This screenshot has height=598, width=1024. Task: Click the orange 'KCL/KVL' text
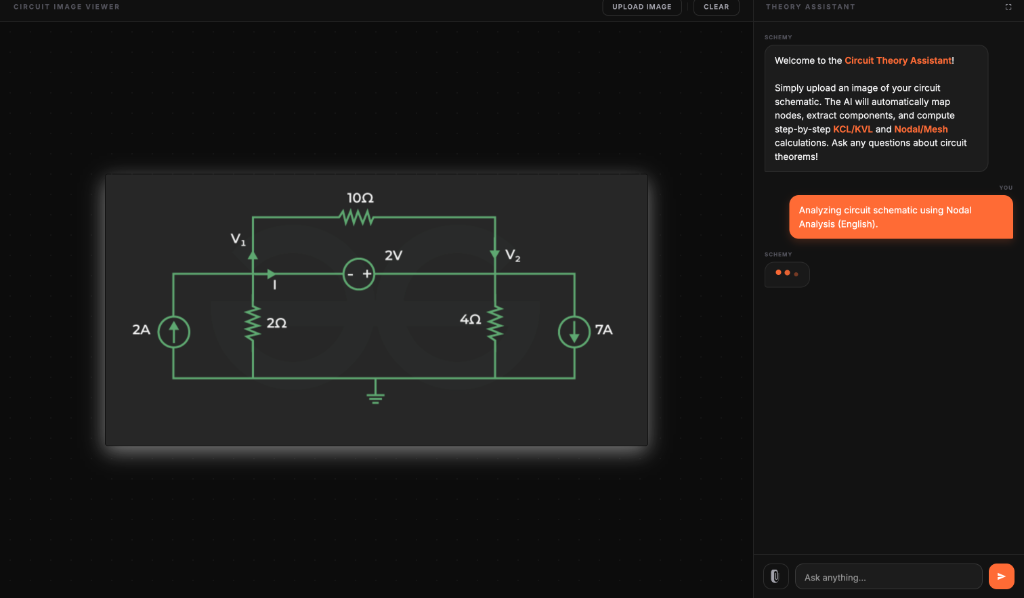click(x=852, y=129)
